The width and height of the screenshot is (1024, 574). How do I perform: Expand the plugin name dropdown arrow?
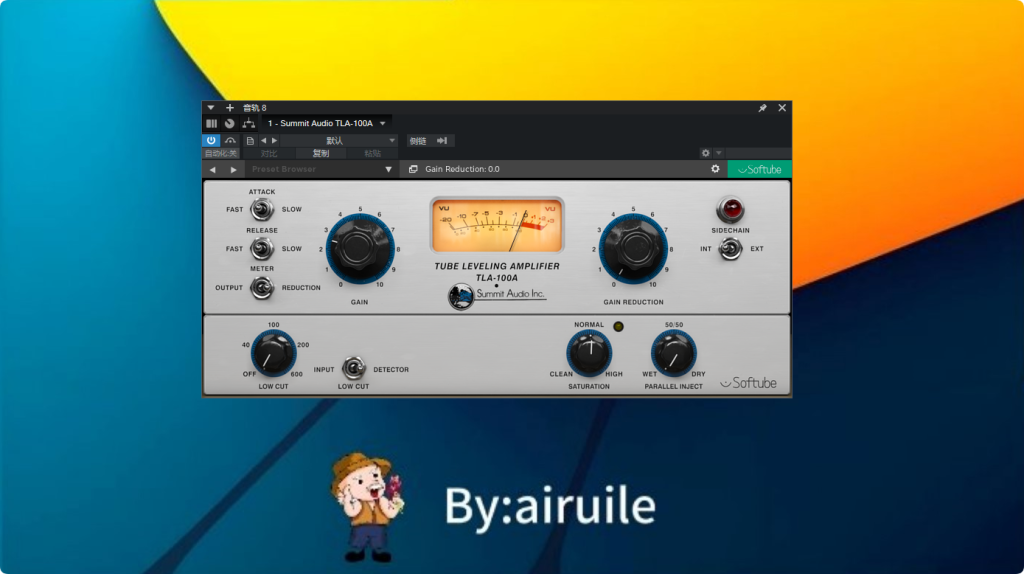[383, 123]
